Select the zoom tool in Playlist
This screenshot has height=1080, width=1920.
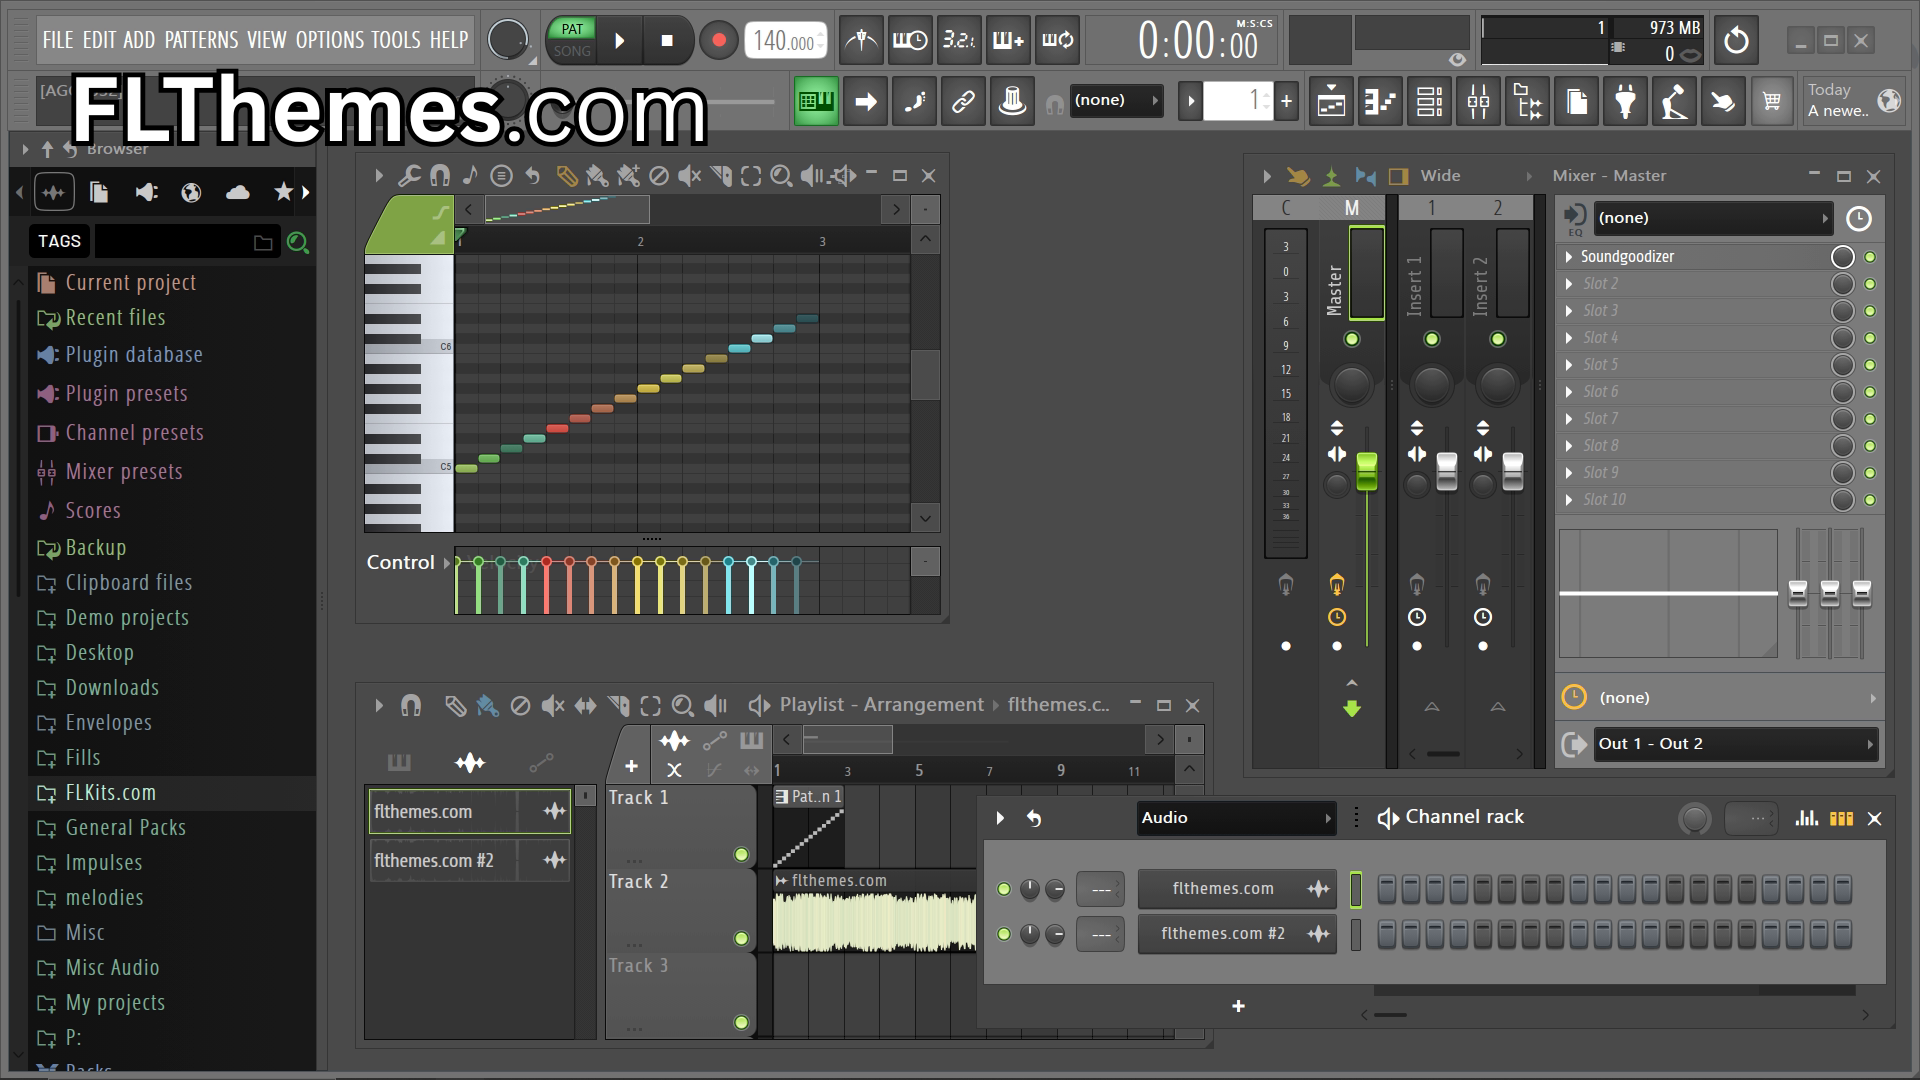tap(683, 706)
